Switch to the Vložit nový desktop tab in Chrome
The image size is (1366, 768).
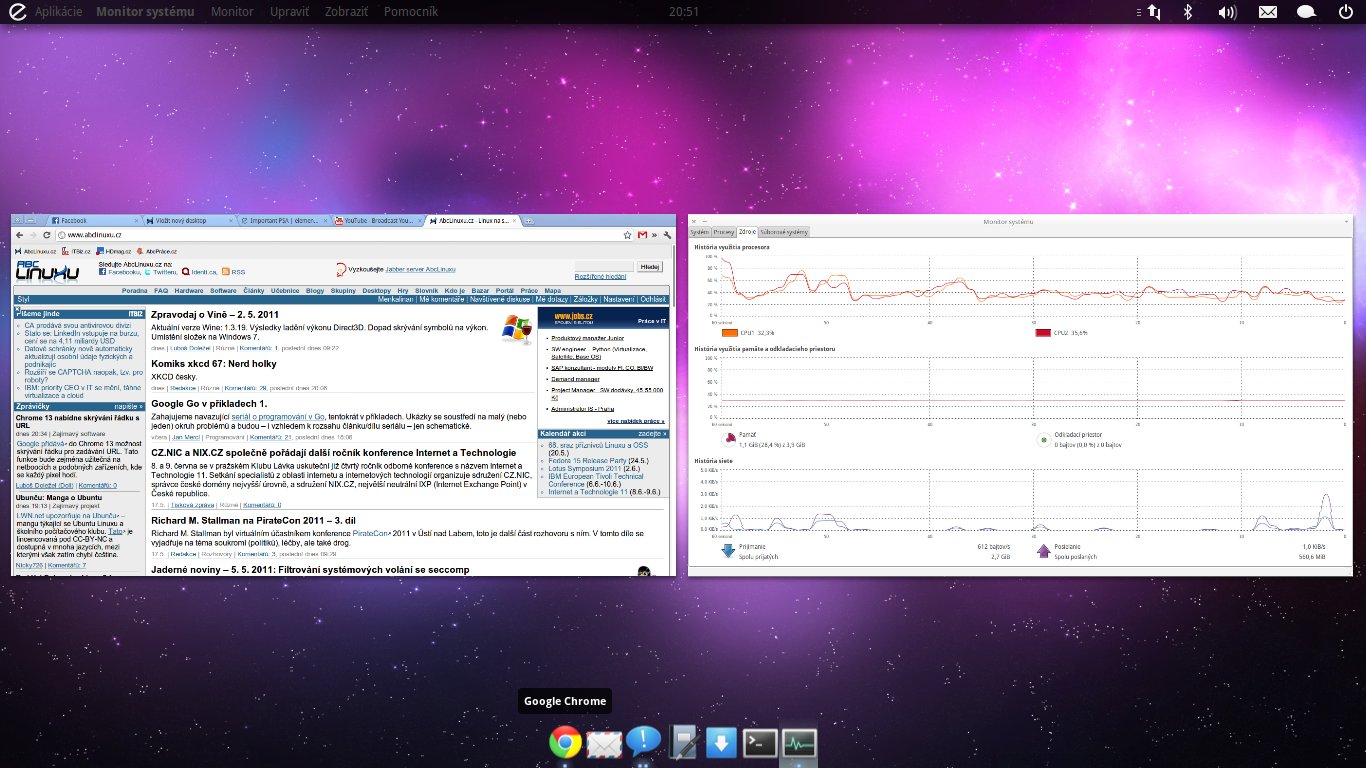(x=191, y=220)
